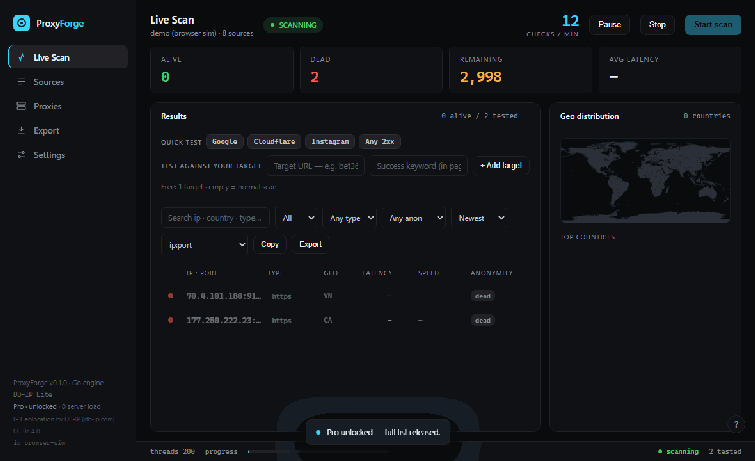The width and height of the screenshot is (755, 461).
Task: Click the Add target button
Action: 501,165
